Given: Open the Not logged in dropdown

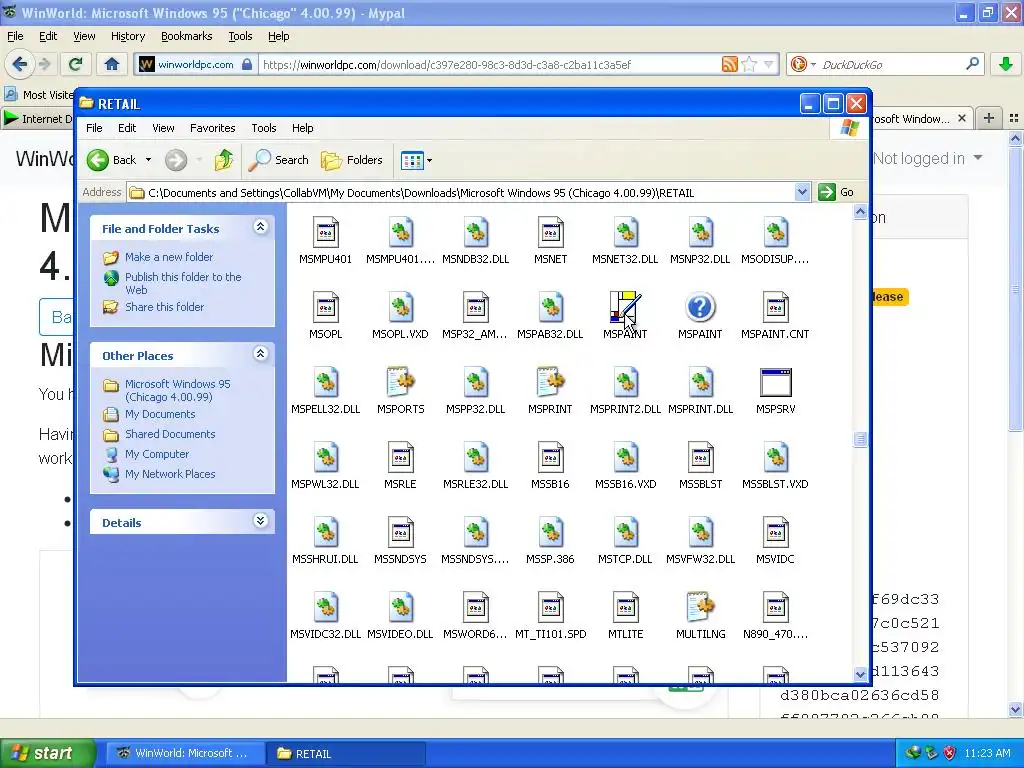Looking at the screenshot, I should (927, 158).
